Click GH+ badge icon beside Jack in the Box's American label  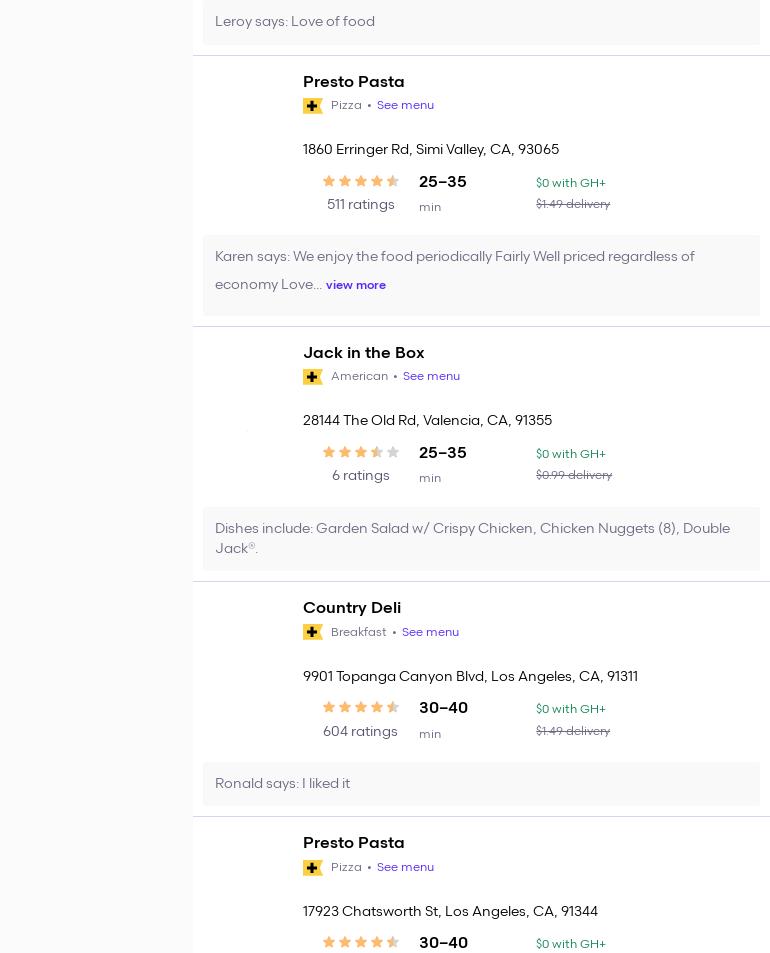pyautogui.click(x=313, y=377)
